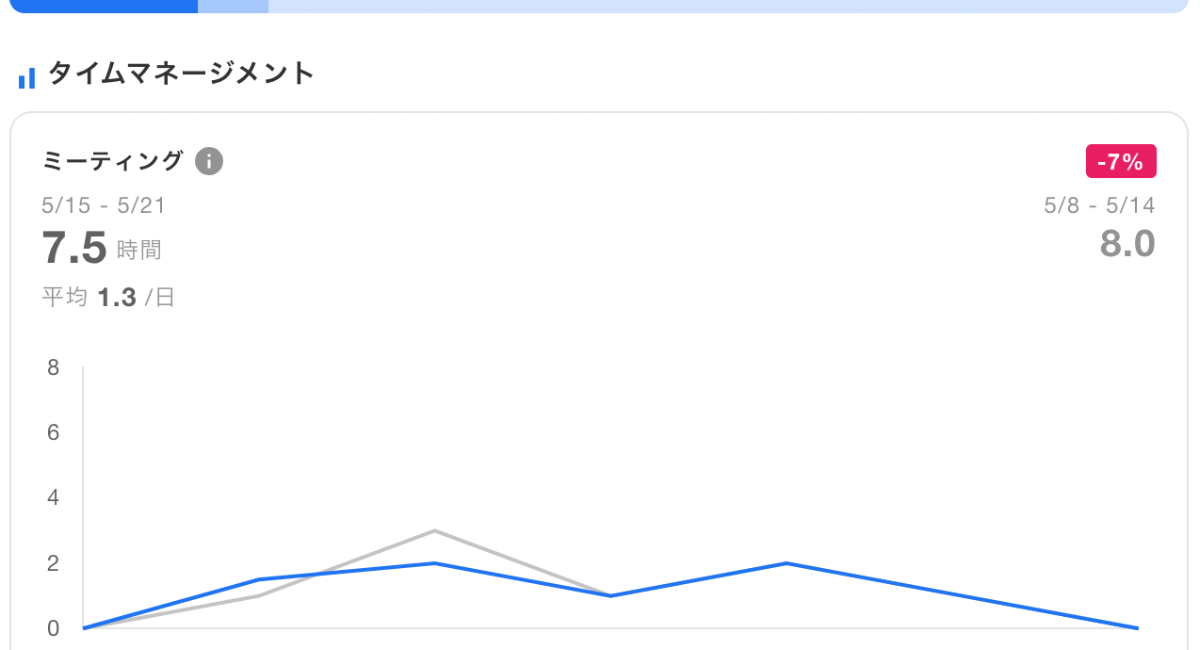This screenshot has height=650, width=1200.
Task: Toggle the 平均 1.3 /日 average display
Action: click(x=108, y=296)
